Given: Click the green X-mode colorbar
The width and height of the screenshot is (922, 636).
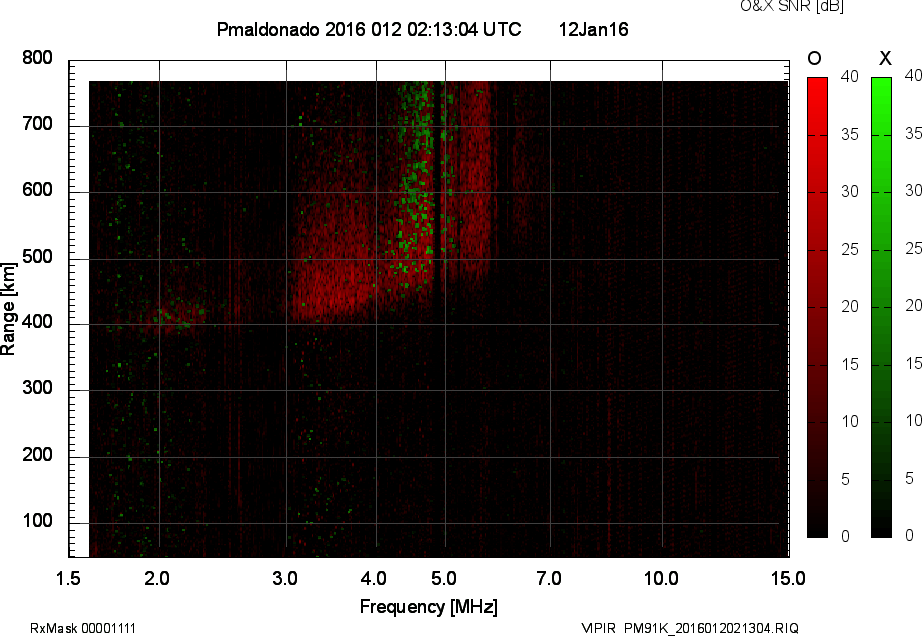Looking at the screenshot, I should click(881, 307).
